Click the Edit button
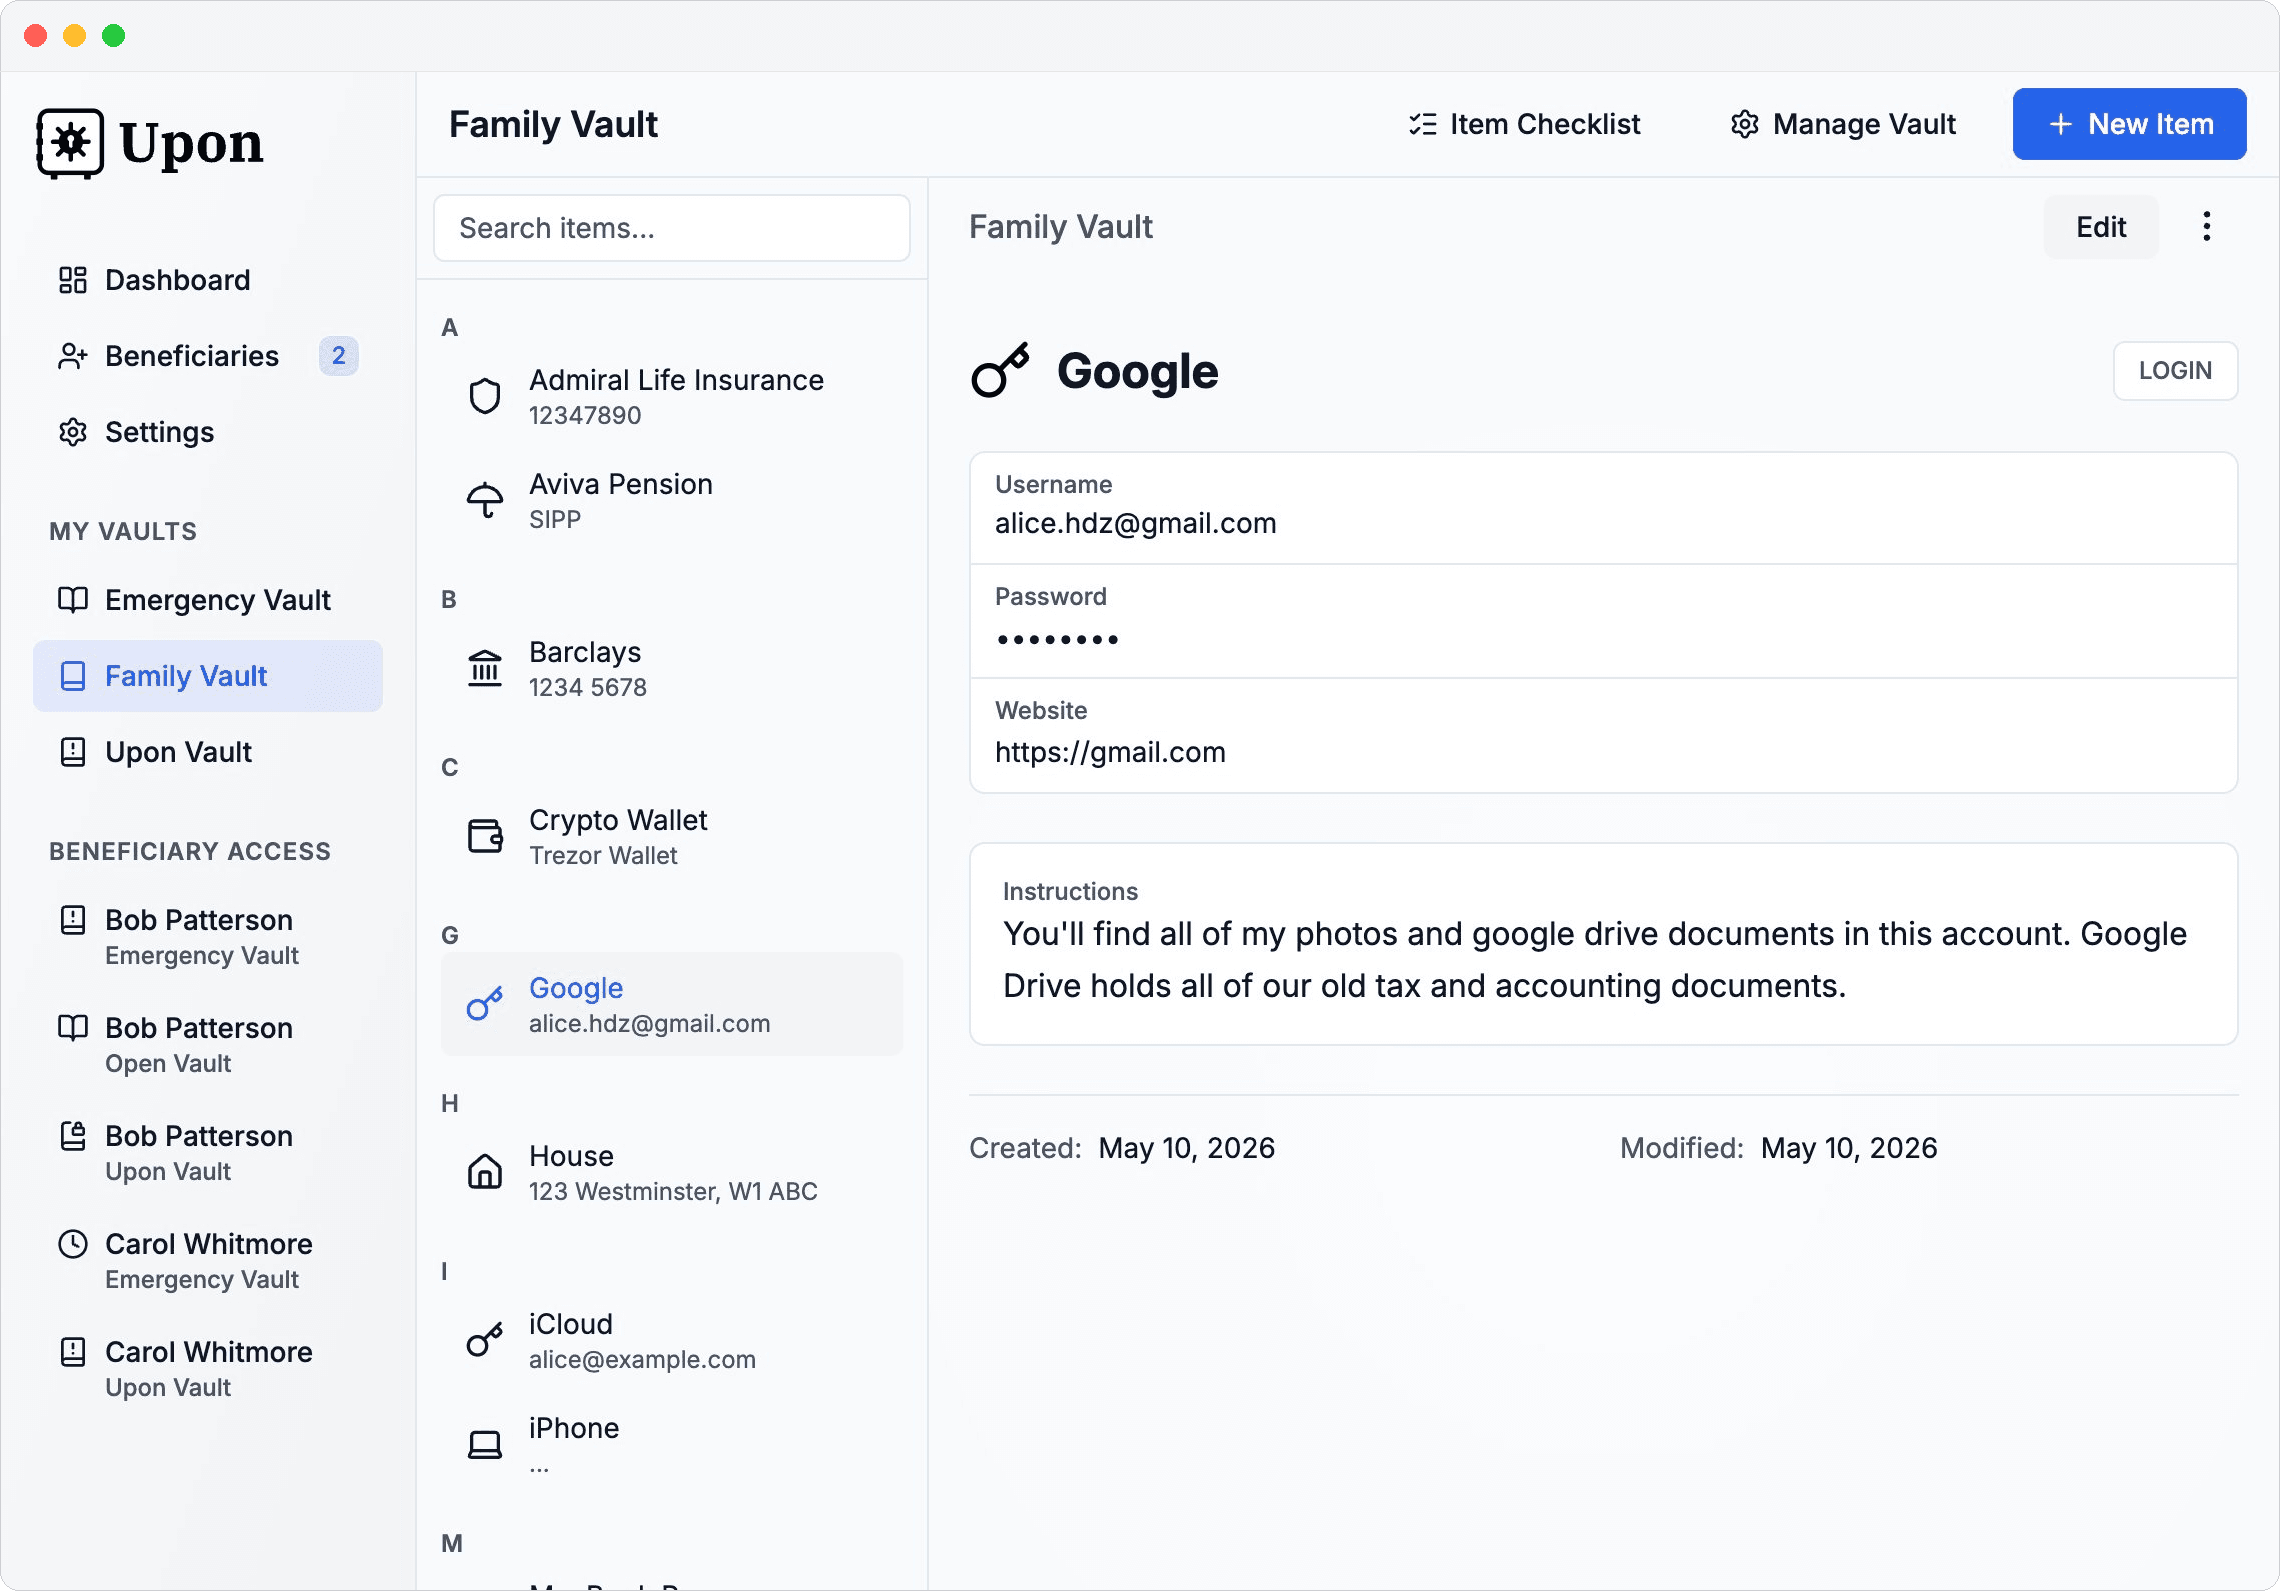2280x1591 pixels. pos(2101,227)
